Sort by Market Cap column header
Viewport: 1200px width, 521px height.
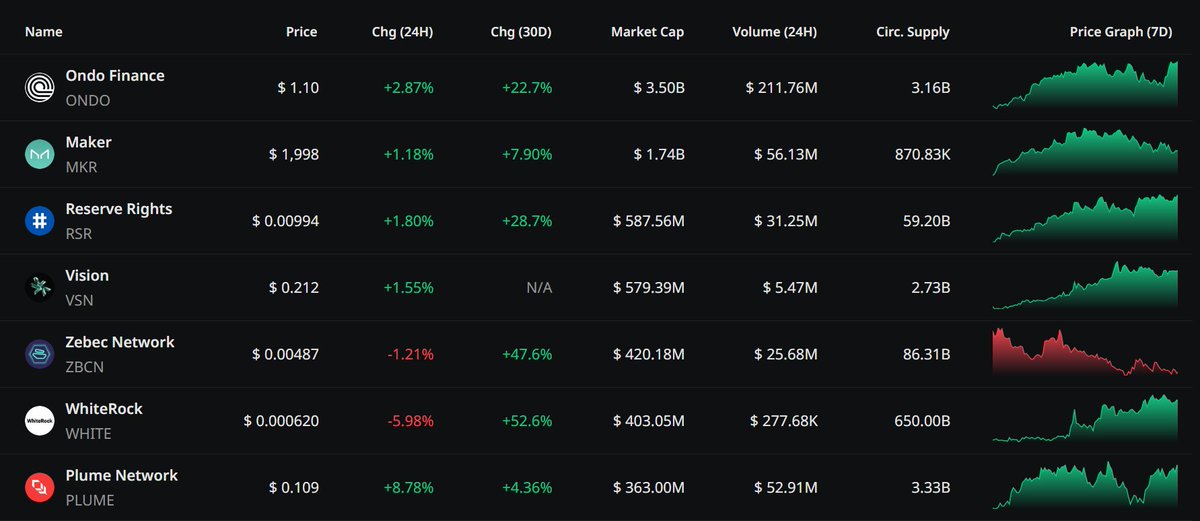coord(648,32)
